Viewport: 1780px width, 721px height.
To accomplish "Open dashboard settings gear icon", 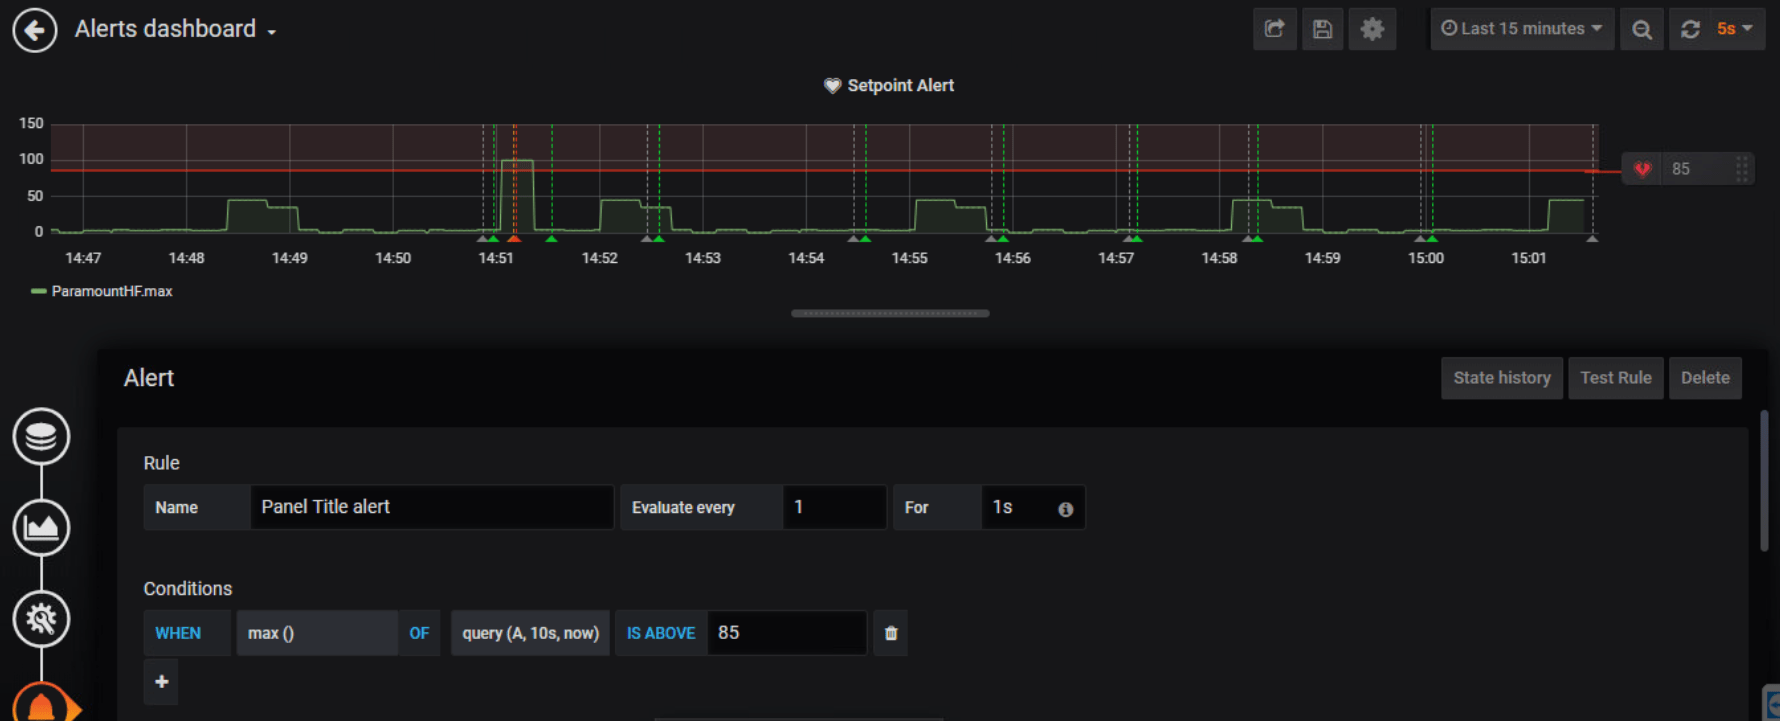I will (1372, 29).
